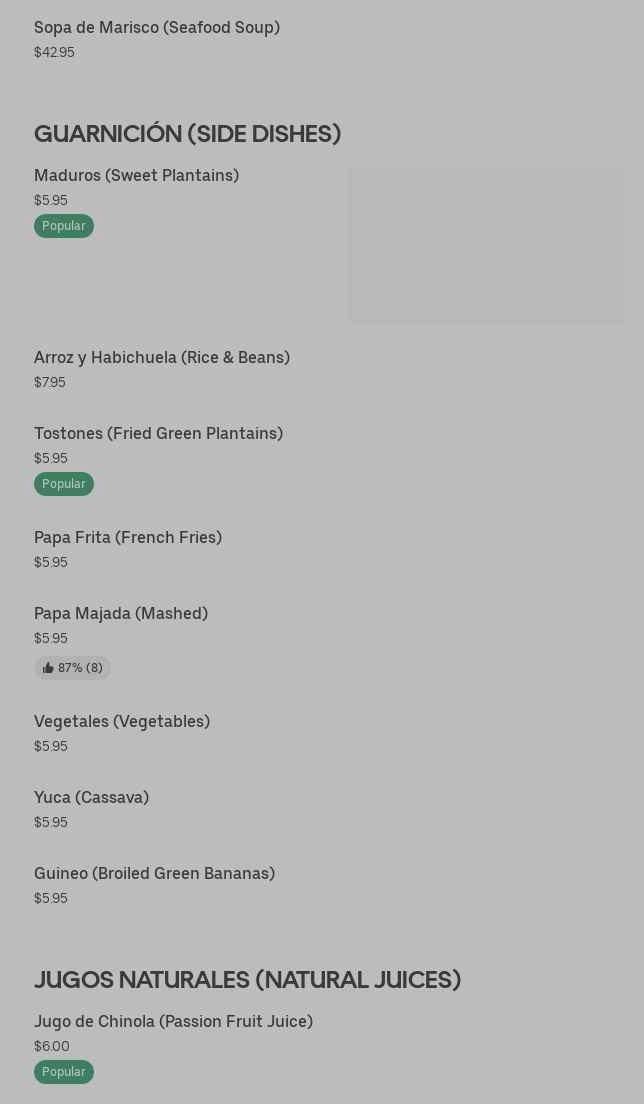
Task: Open the Maduros (Sweet Plantains) photo
Action: click(486, 245)
